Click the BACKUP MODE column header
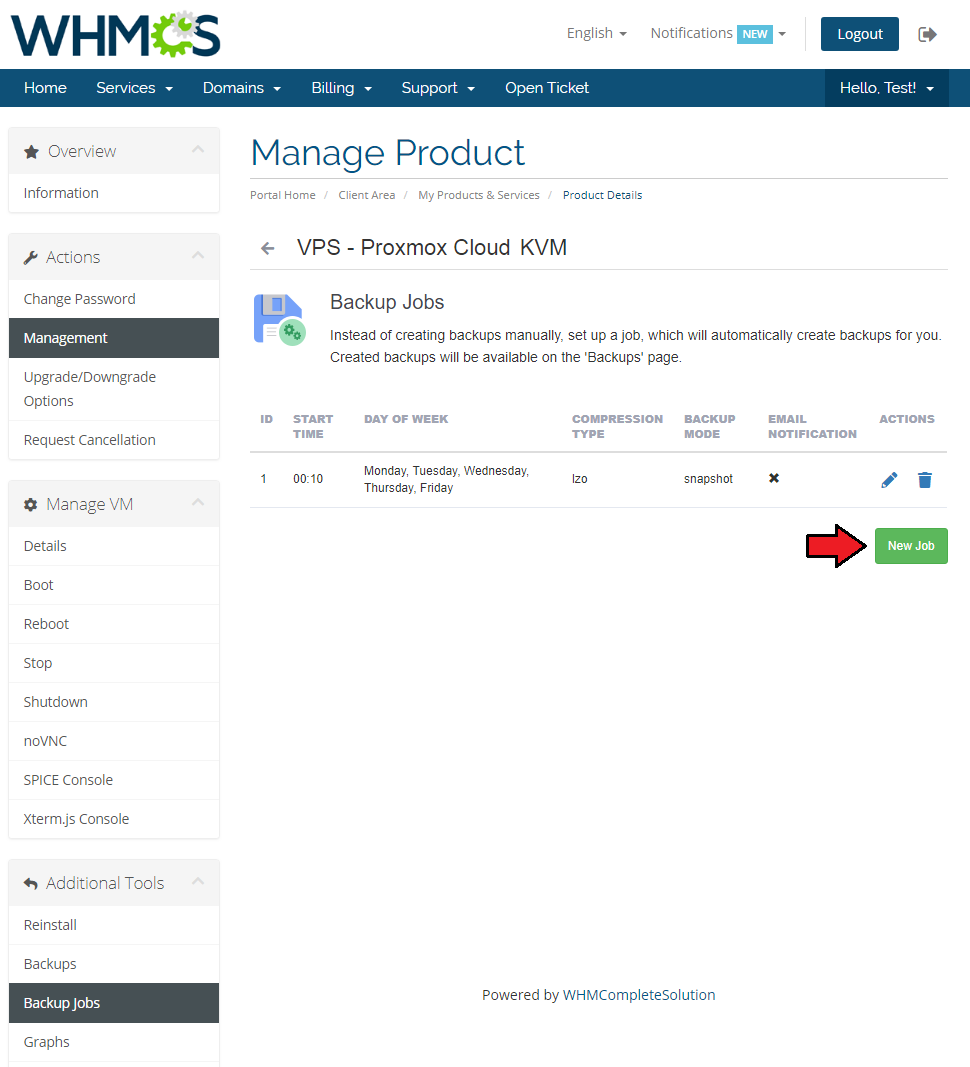This screenshot has width=970, height=1067. tap(709, 427)
